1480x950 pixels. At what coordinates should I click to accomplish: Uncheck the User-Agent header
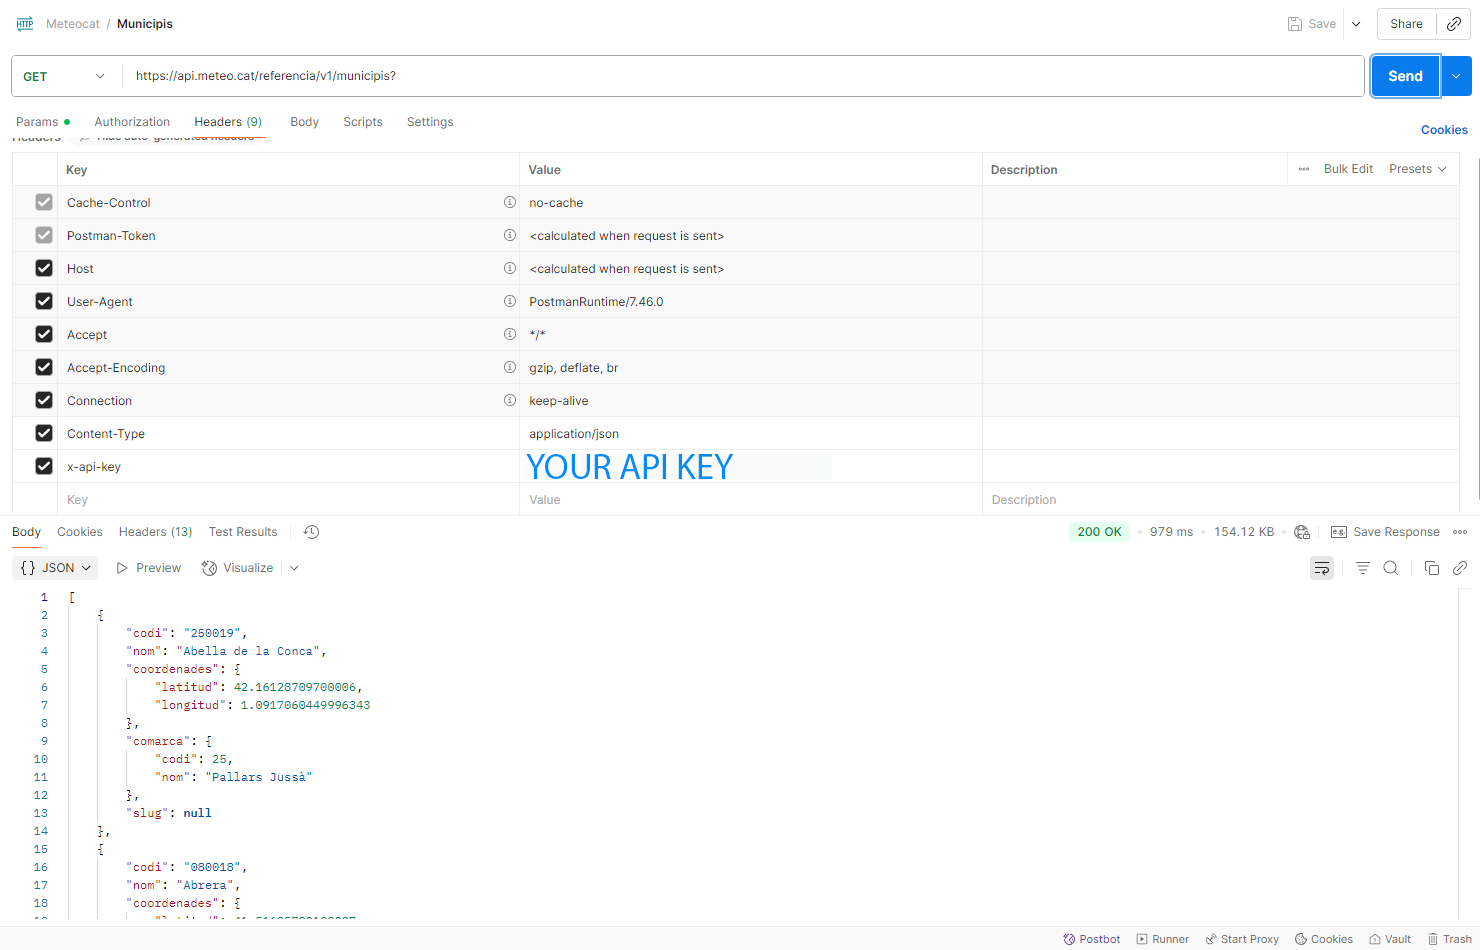[44, 301]
